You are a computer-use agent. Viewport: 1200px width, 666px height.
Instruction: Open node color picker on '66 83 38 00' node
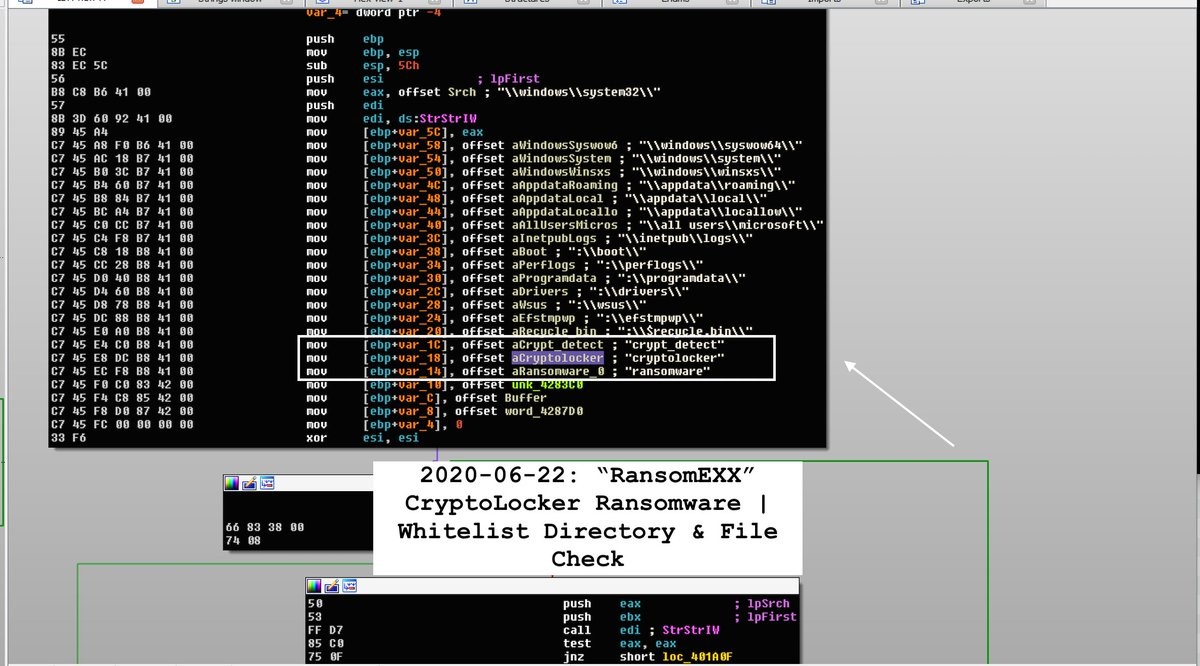pos(232,484)
